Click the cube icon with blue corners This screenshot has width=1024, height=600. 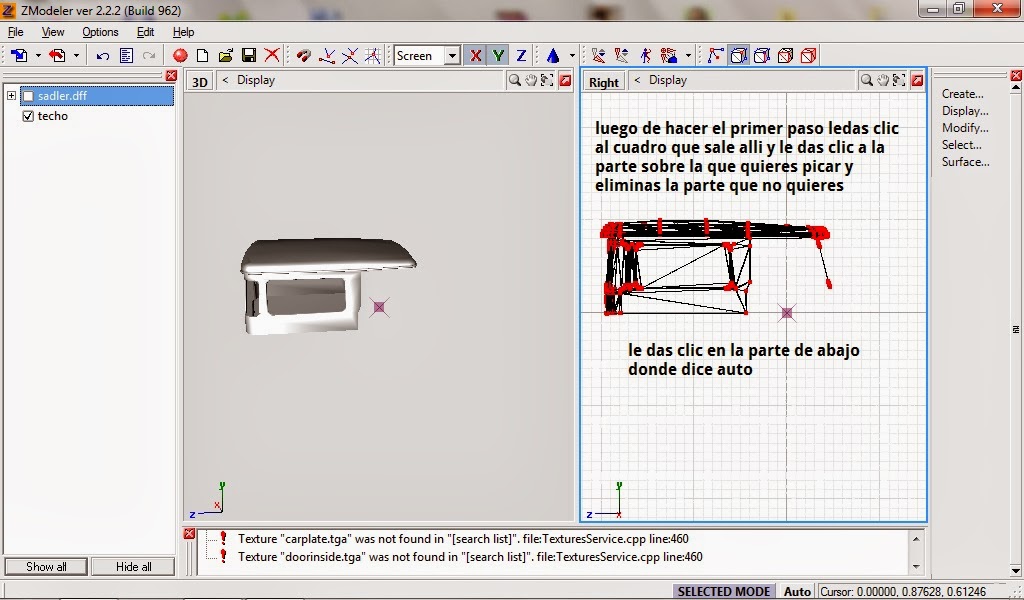coord(761,55)
